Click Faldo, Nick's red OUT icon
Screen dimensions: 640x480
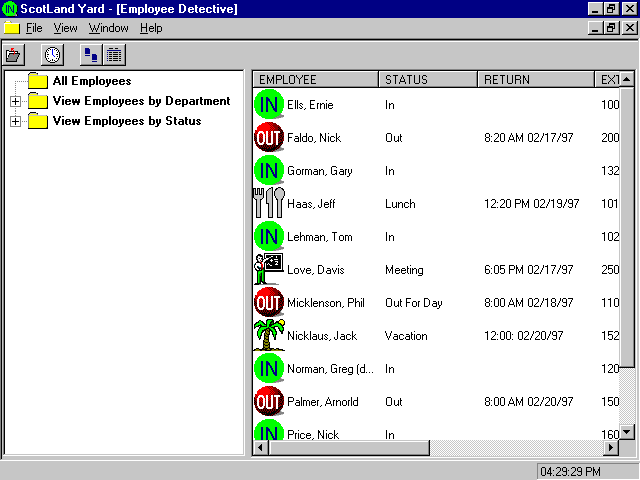click(269, 138)
